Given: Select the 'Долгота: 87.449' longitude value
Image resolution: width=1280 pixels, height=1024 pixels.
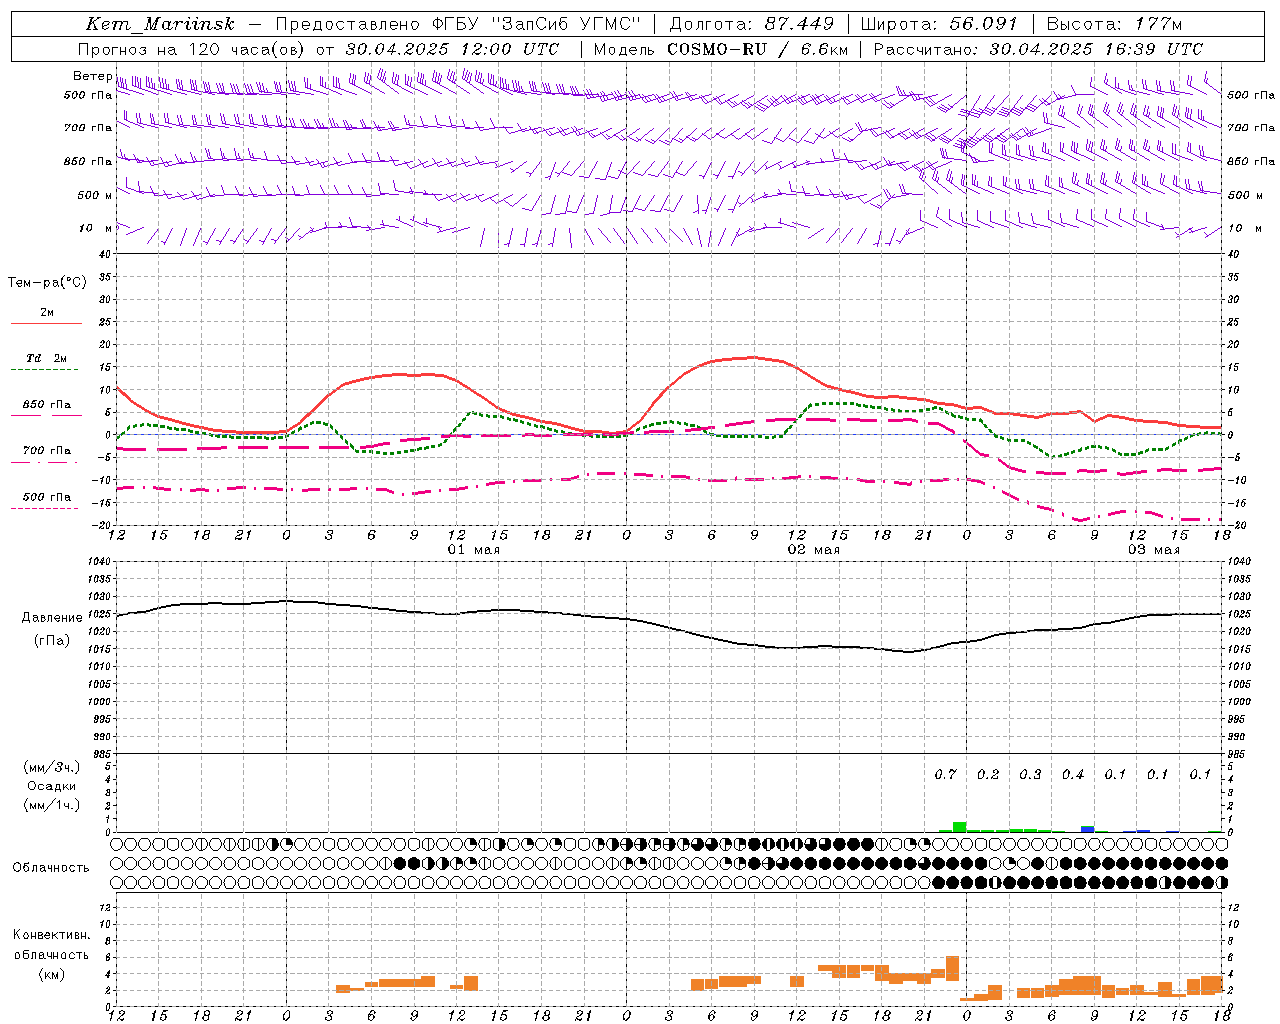Looking at the screenshot, I should (752, 24).
